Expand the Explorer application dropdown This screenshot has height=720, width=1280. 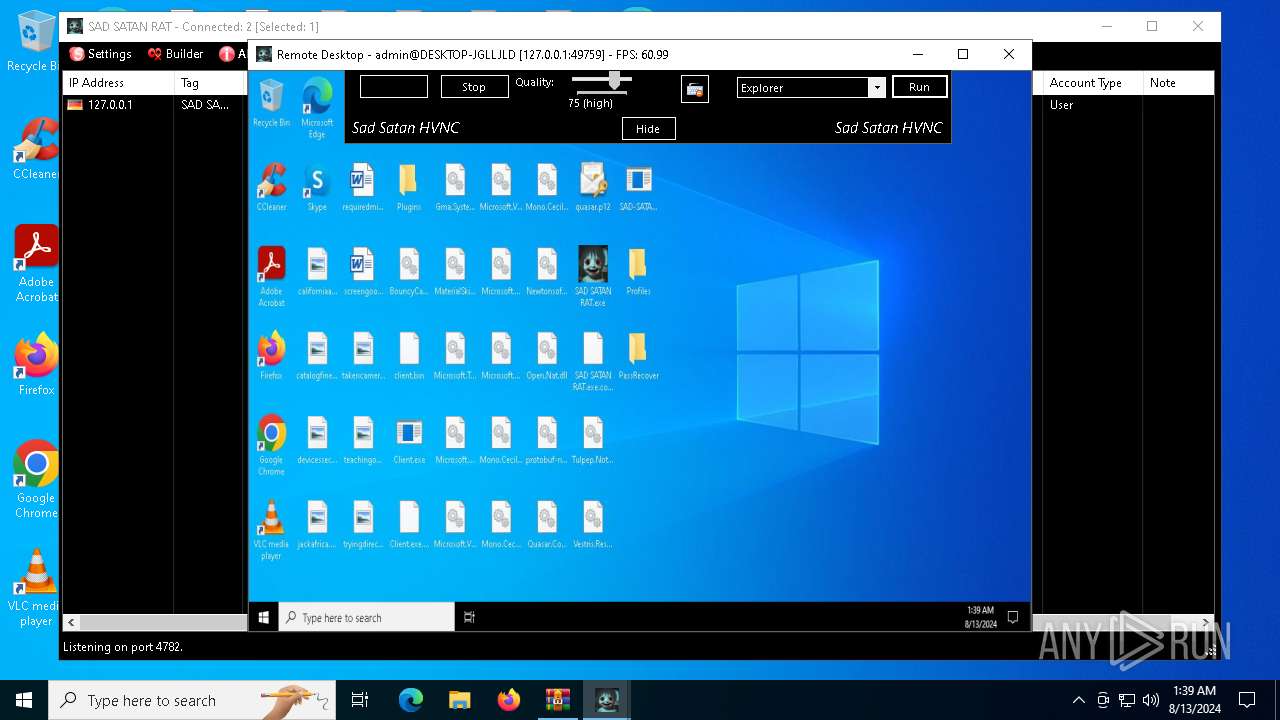coord(877,88)
